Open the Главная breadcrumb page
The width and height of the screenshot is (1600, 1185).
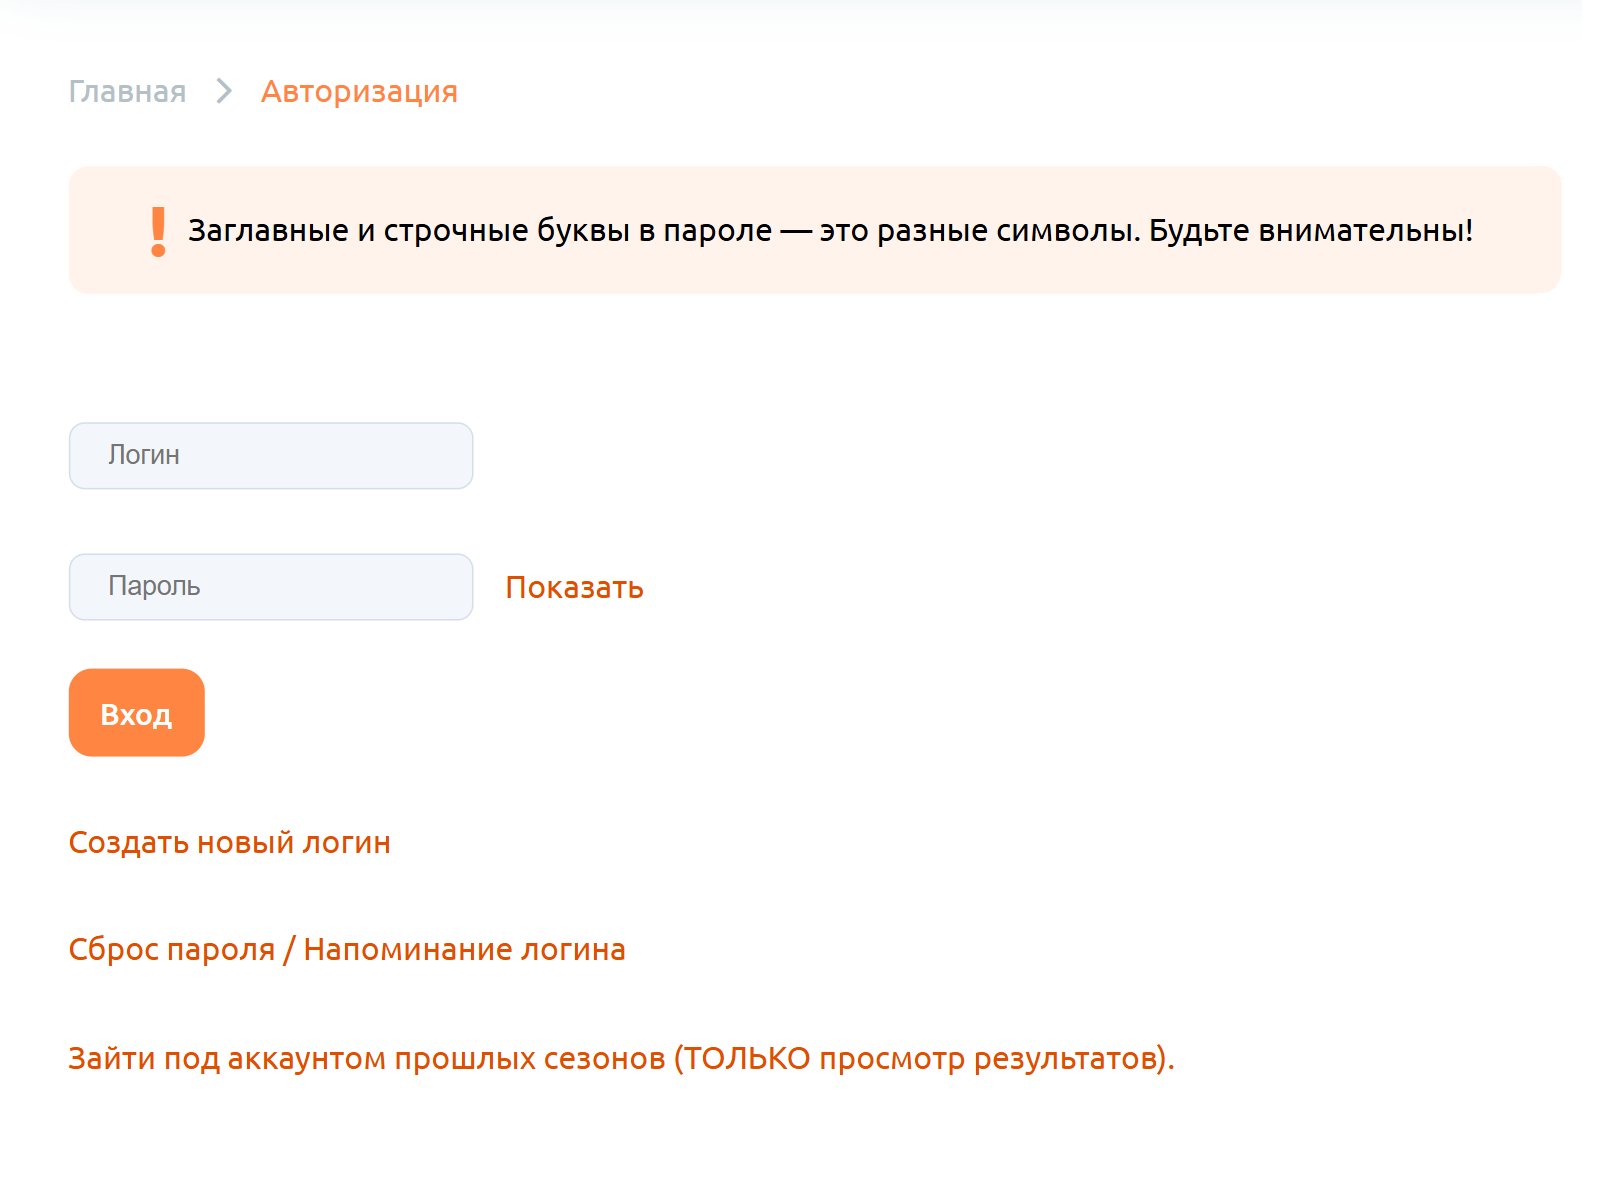pos(126,91)
